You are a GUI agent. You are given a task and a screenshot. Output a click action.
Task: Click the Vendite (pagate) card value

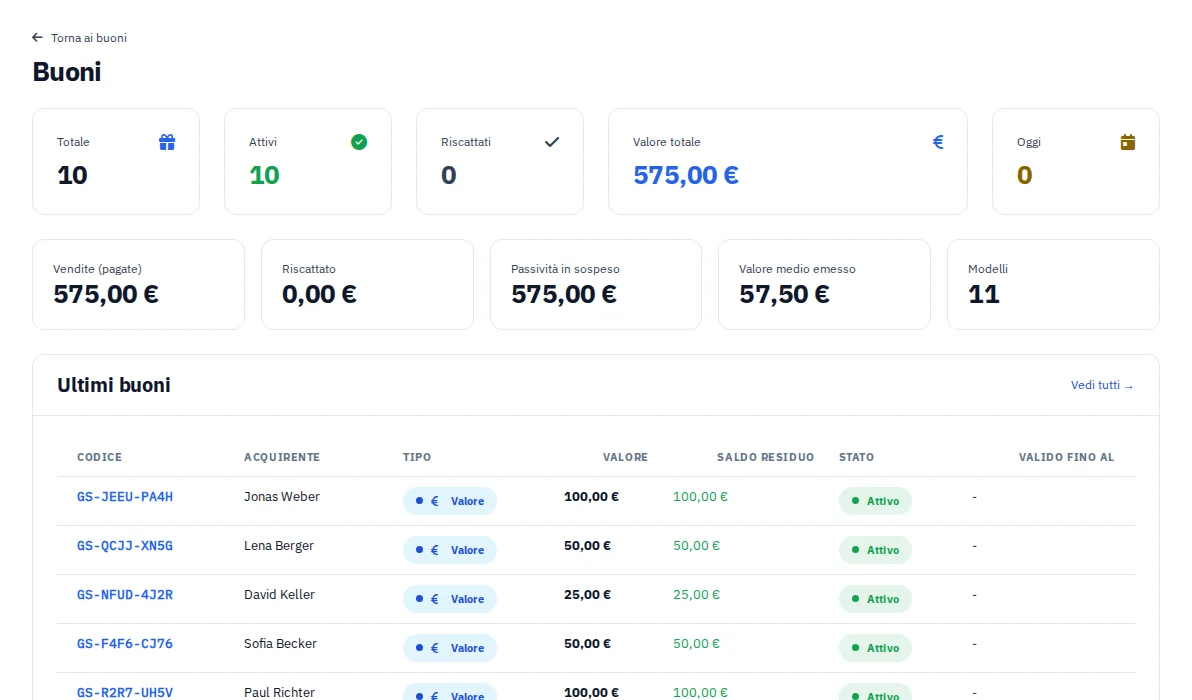click(106, 294)
